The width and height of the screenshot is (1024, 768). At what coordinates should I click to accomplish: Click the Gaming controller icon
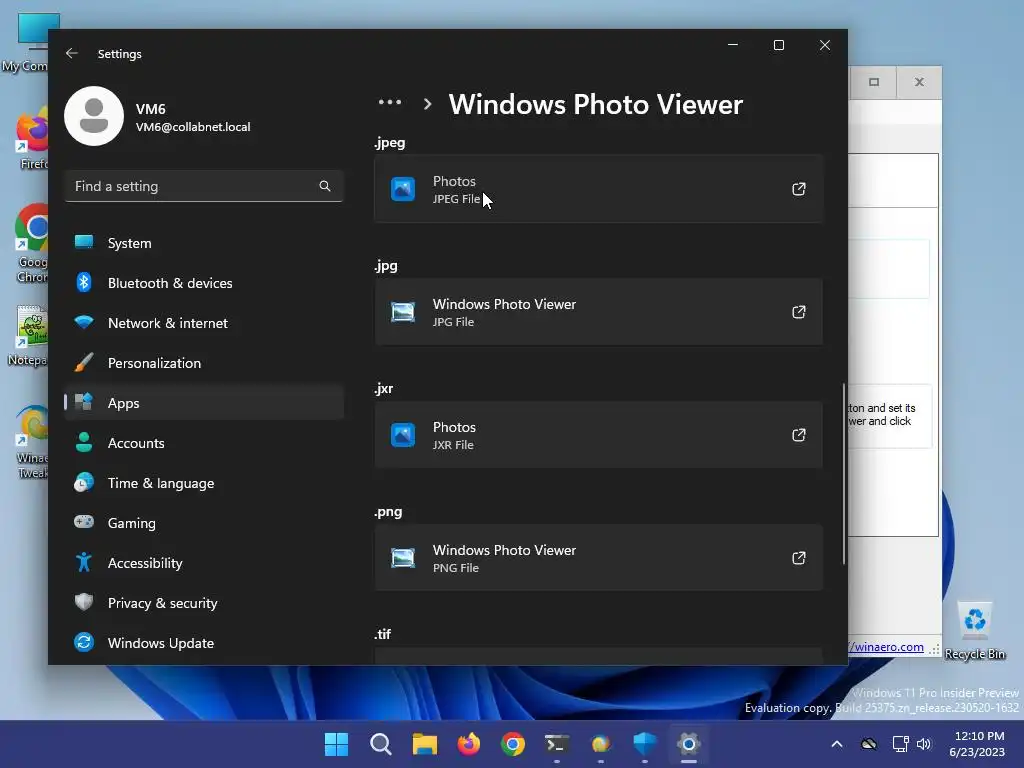[84, 522]
